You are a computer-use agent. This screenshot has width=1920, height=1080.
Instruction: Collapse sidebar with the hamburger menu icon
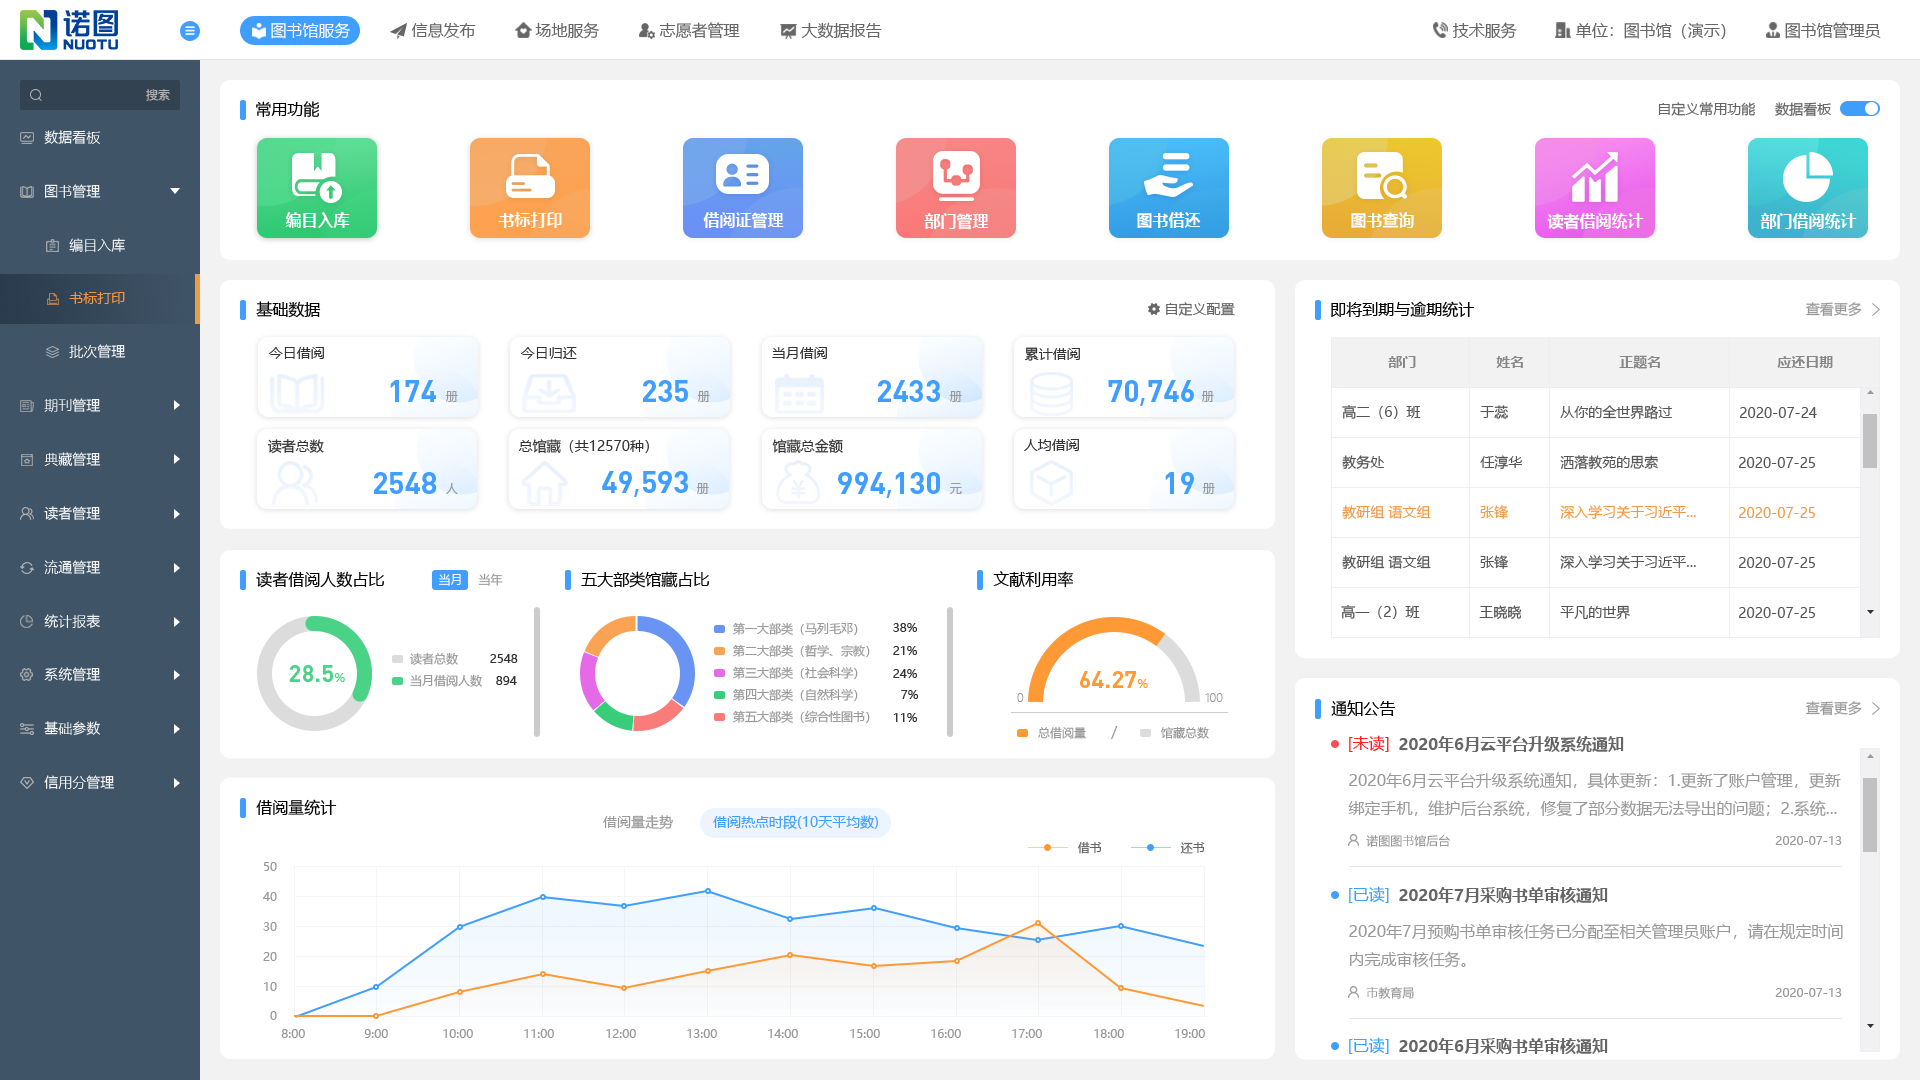click(x=190, y=31)
